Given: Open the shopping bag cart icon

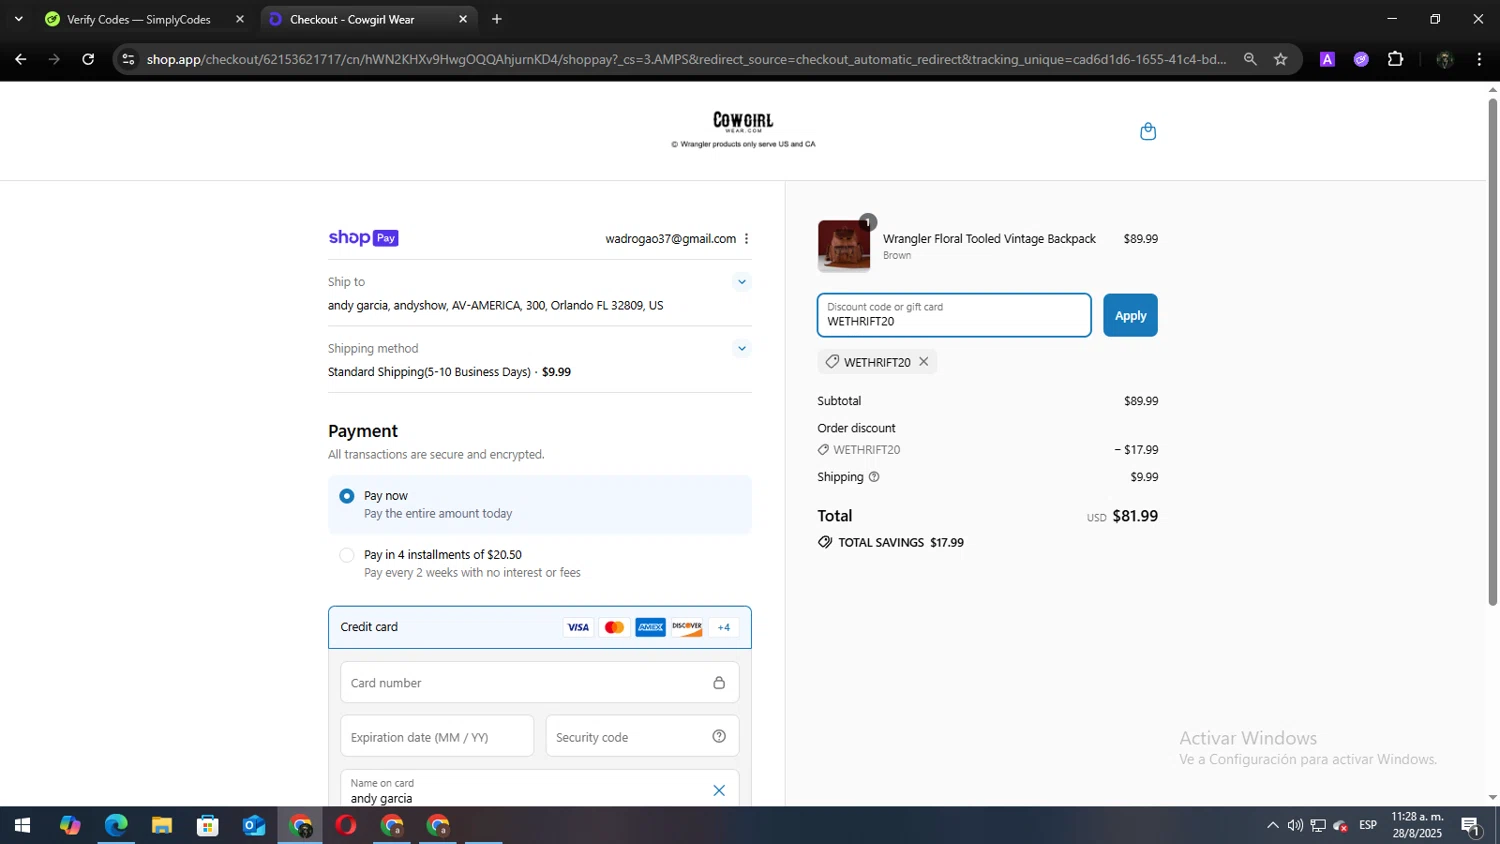Looking at the screenshot, I should coord(1148,131).
